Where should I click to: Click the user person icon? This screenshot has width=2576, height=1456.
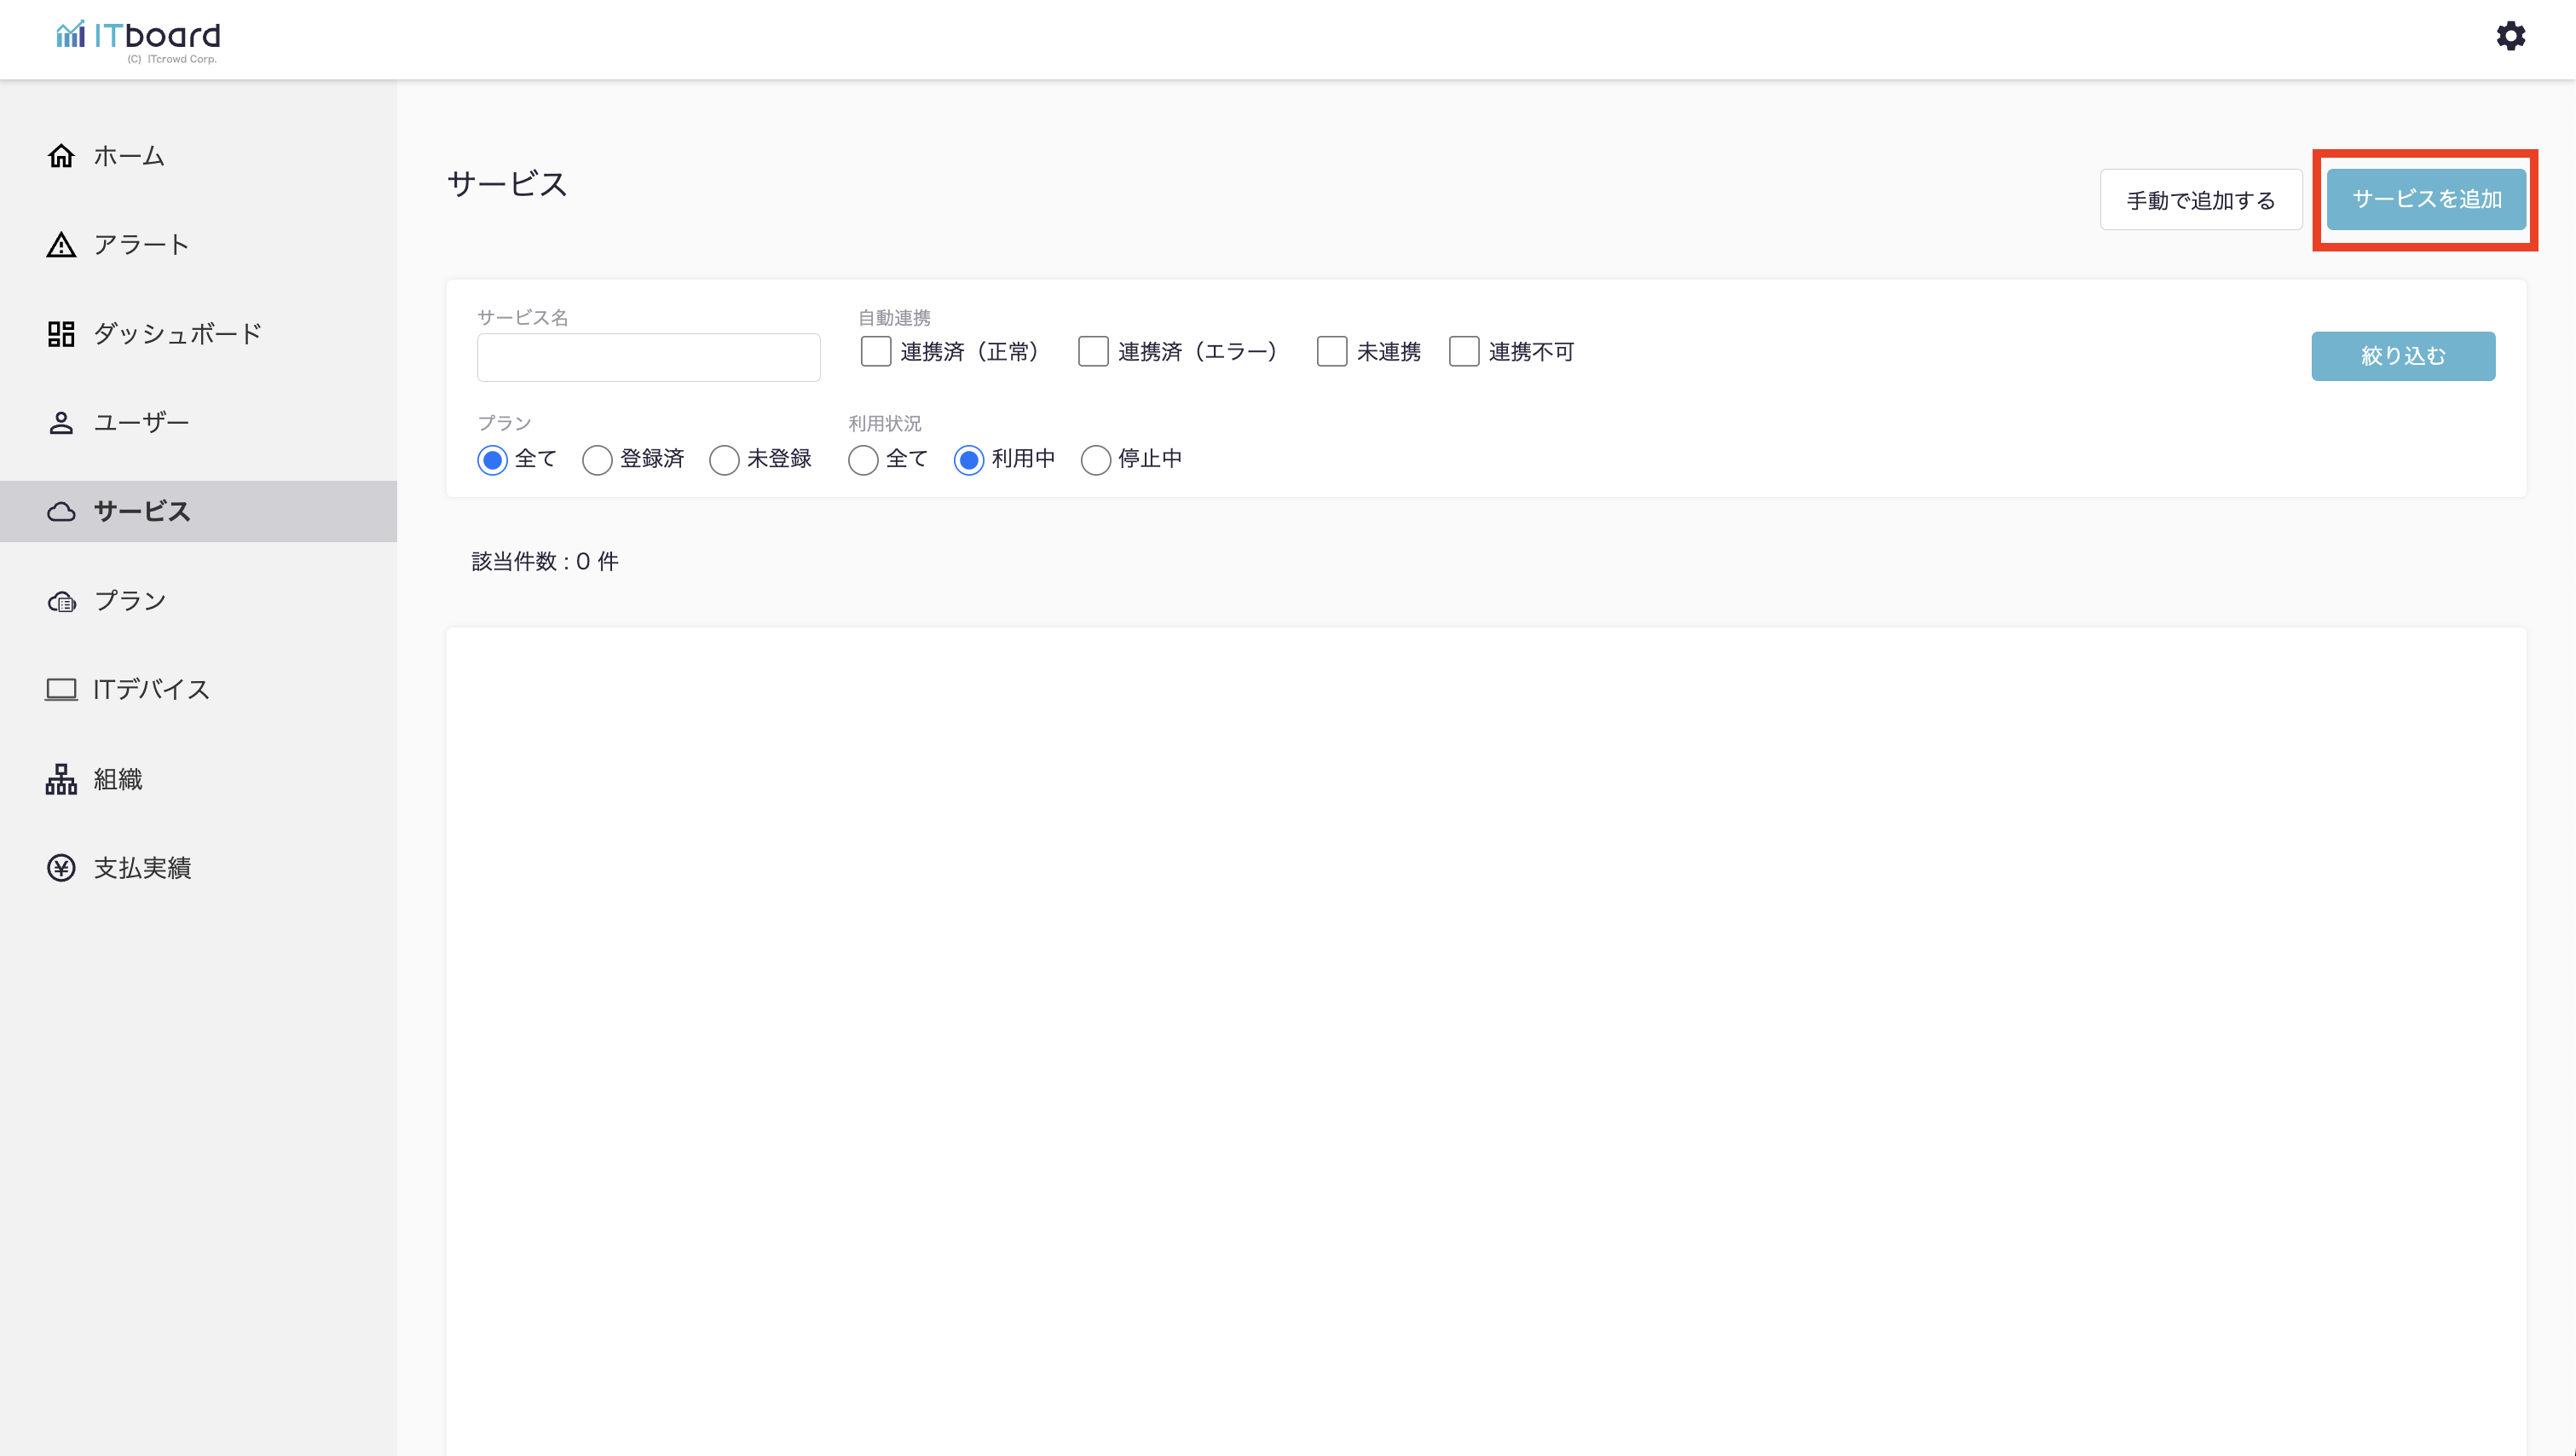(x=61, y=423)
